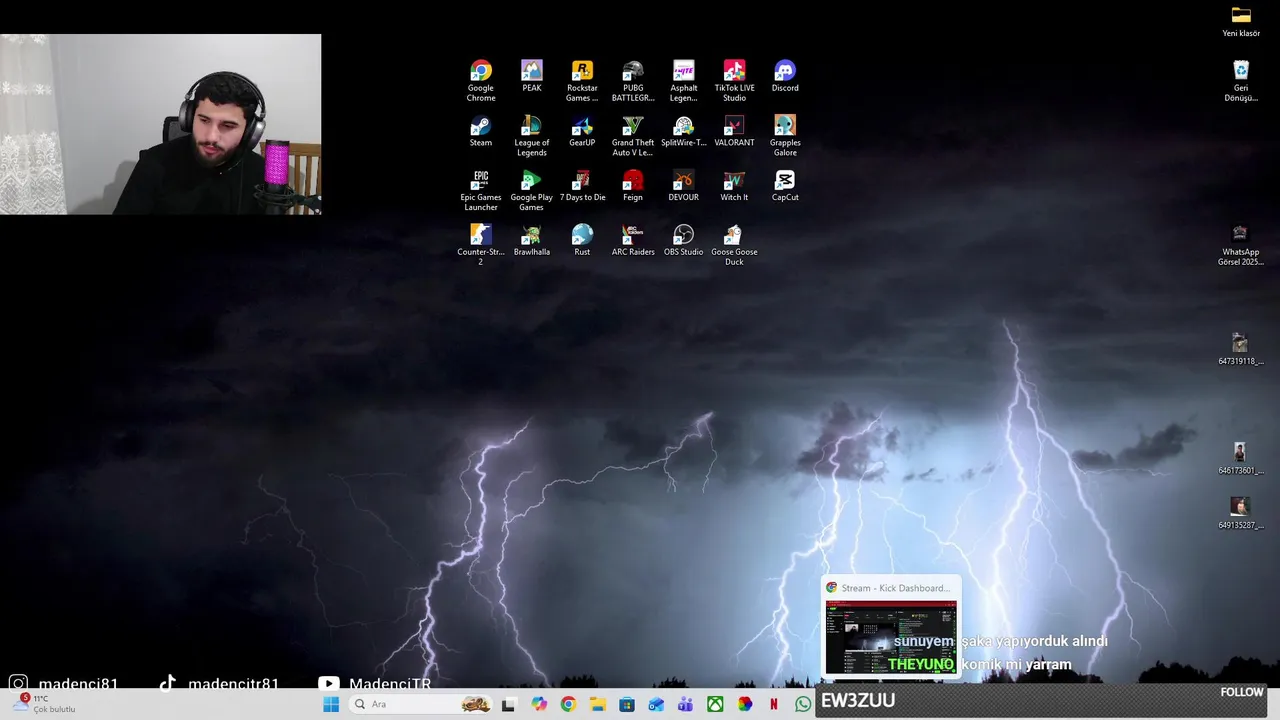Image resolution: width=1280 pixels, height=720 pixels.
Task: Open Microsoft Store from the taskbar
Action: 627,704
